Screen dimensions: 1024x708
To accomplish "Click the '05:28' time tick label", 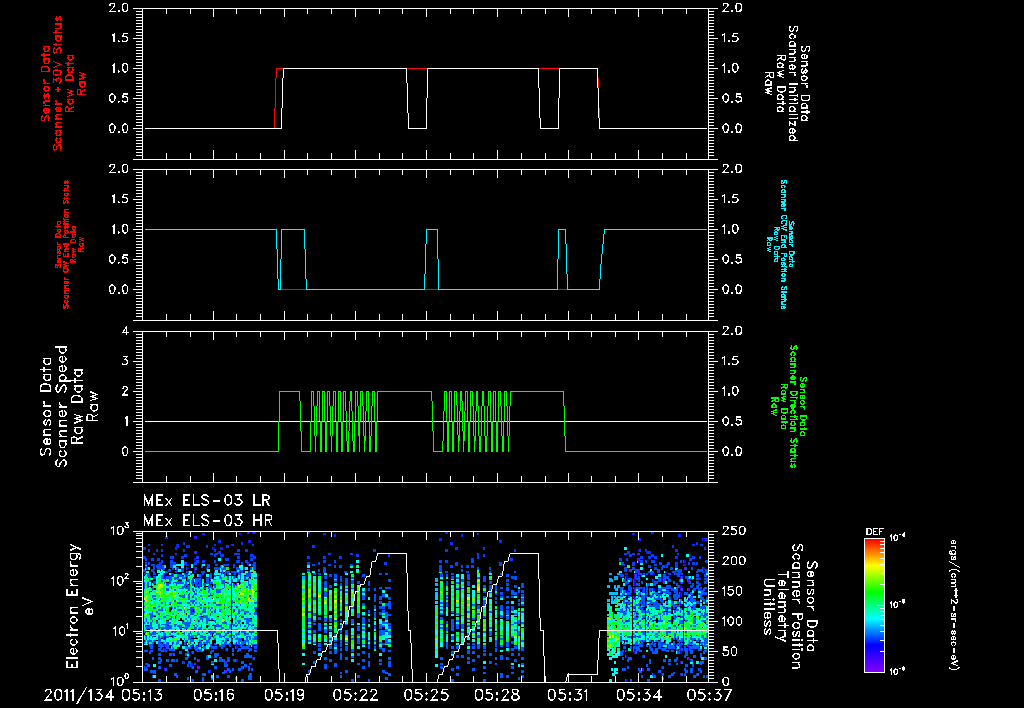I will tap(496, 695).
